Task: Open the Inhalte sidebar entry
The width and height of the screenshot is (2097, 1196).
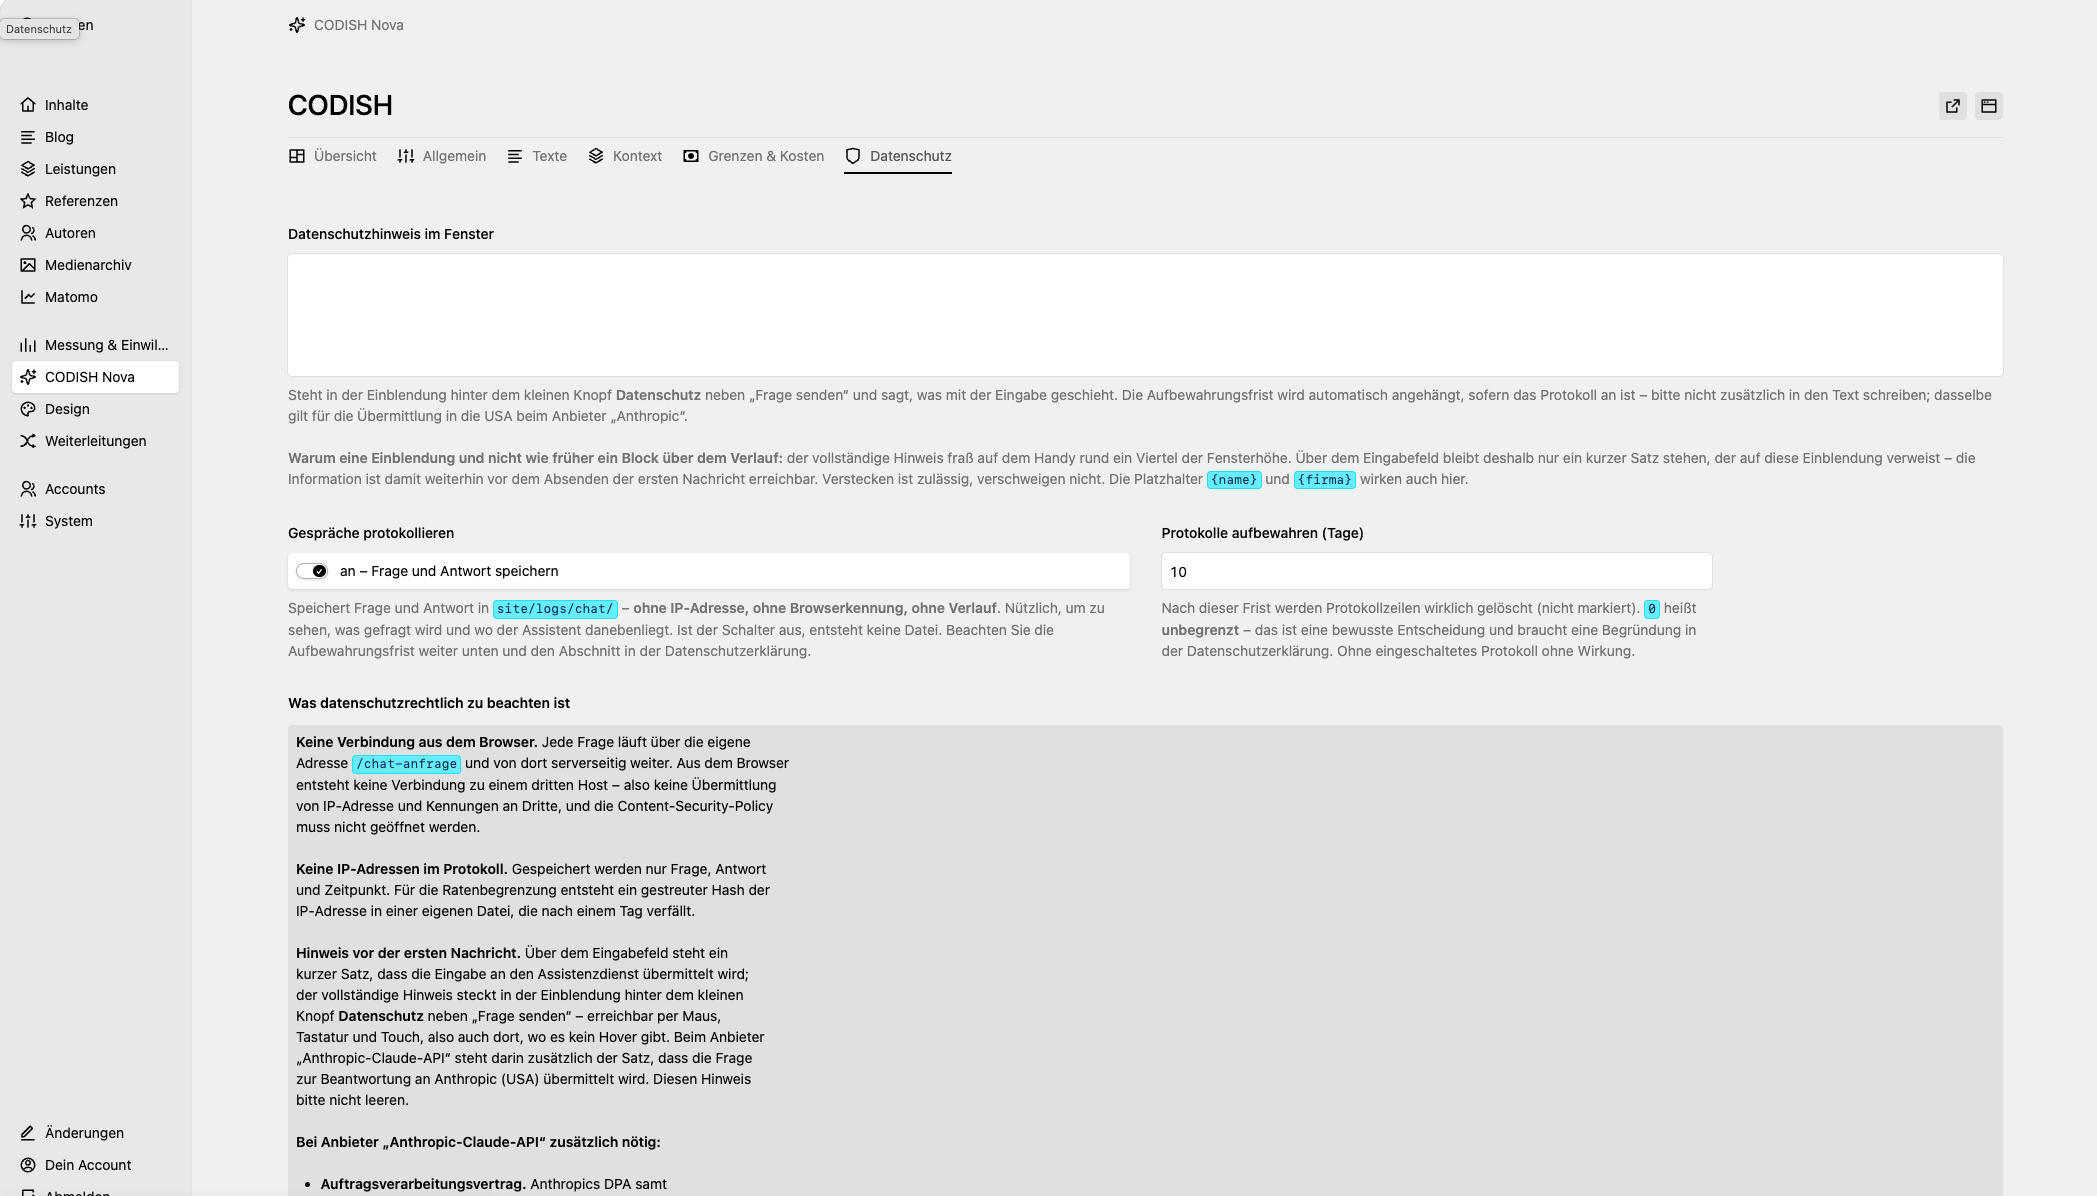Action: [x=95, y=105]
